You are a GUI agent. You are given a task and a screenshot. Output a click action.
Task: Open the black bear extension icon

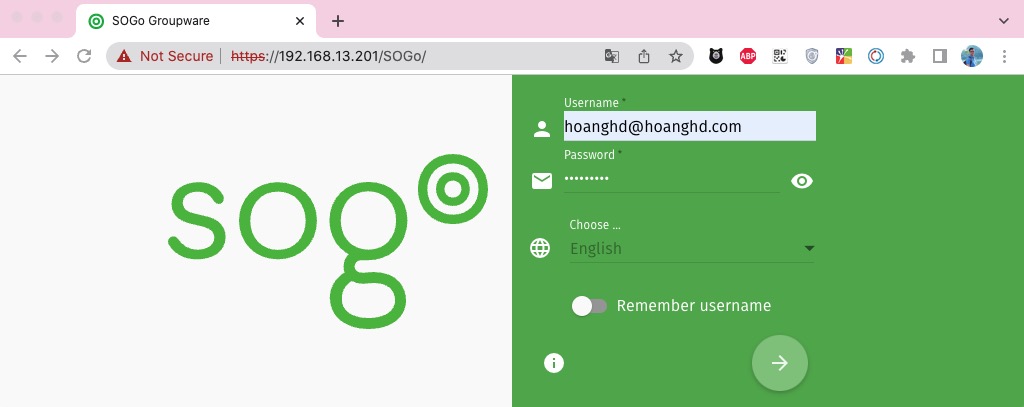tap(716, 56)
